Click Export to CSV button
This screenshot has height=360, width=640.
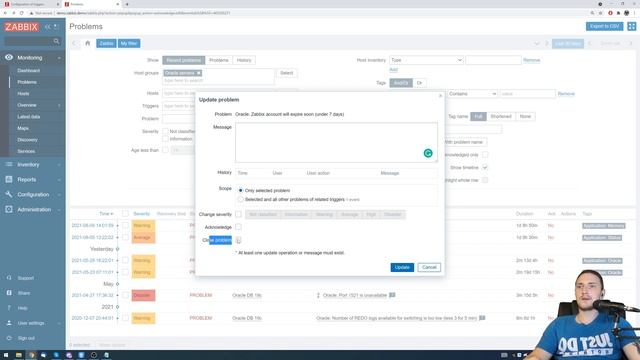(604, 27)
